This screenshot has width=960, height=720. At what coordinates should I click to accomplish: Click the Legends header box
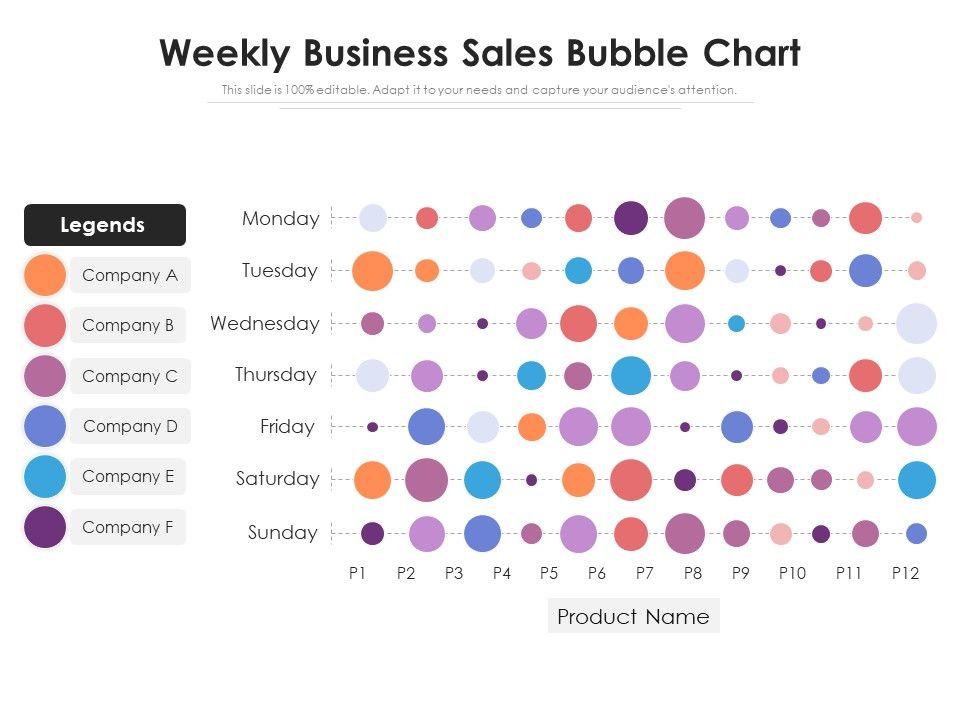pos(104,225)
